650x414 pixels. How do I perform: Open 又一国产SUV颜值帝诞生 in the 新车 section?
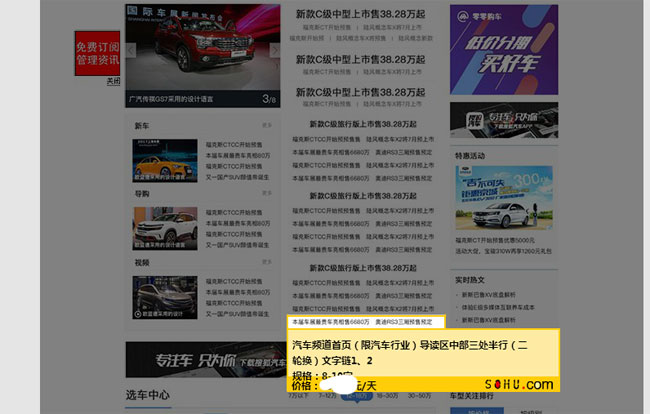[238, 177]
